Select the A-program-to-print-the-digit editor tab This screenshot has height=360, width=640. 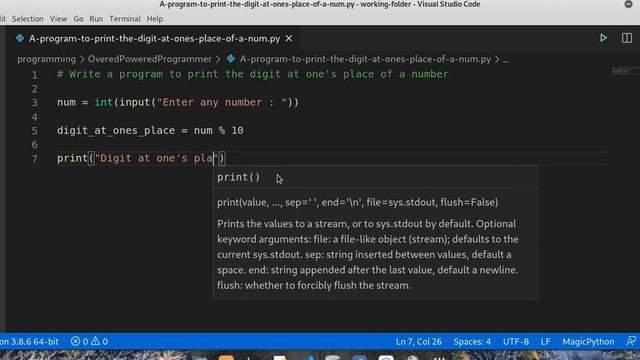[x=154, y=38]
